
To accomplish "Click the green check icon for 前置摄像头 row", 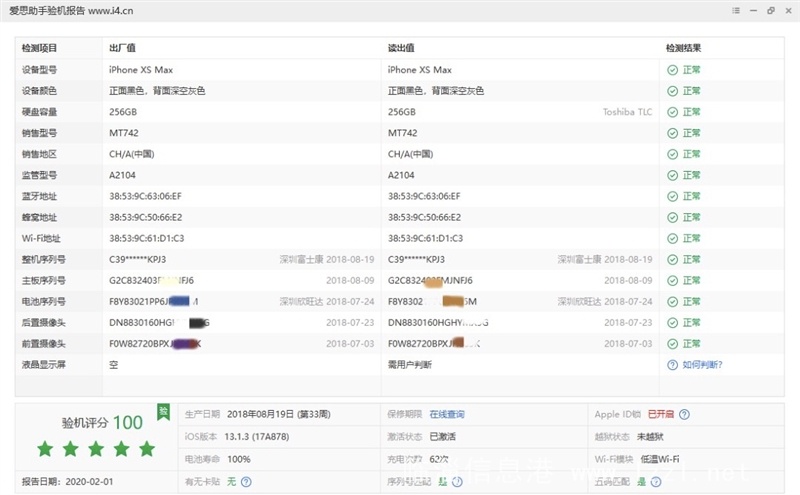I will [x=672, y=344].
